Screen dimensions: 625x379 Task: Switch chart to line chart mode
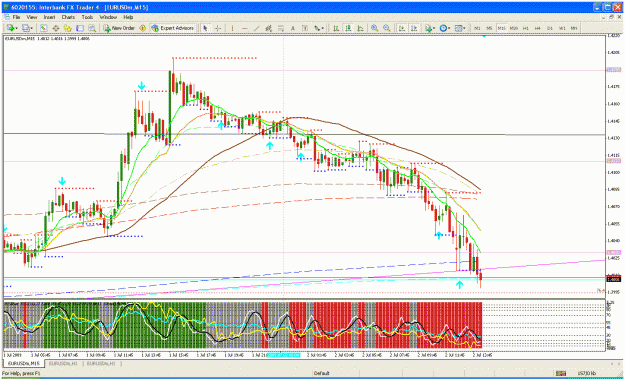[360, 28]
